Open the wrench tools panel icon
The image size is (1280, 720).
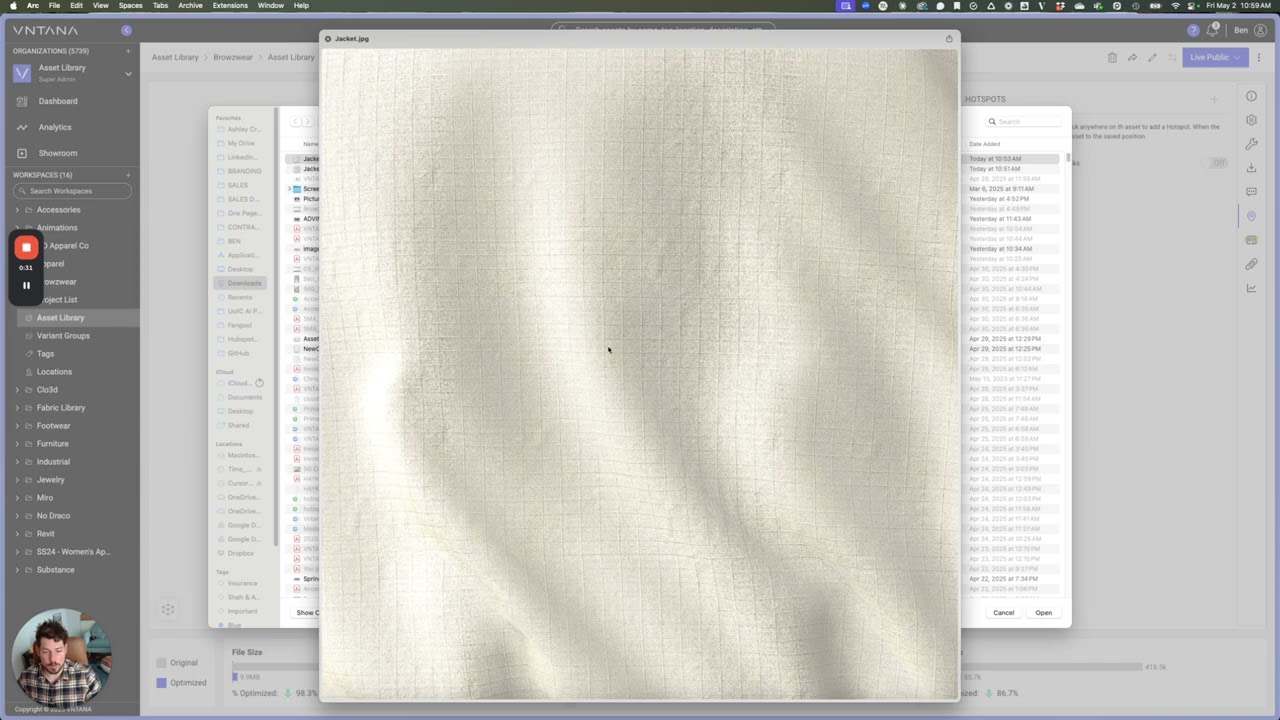(x=1251, y=144)
